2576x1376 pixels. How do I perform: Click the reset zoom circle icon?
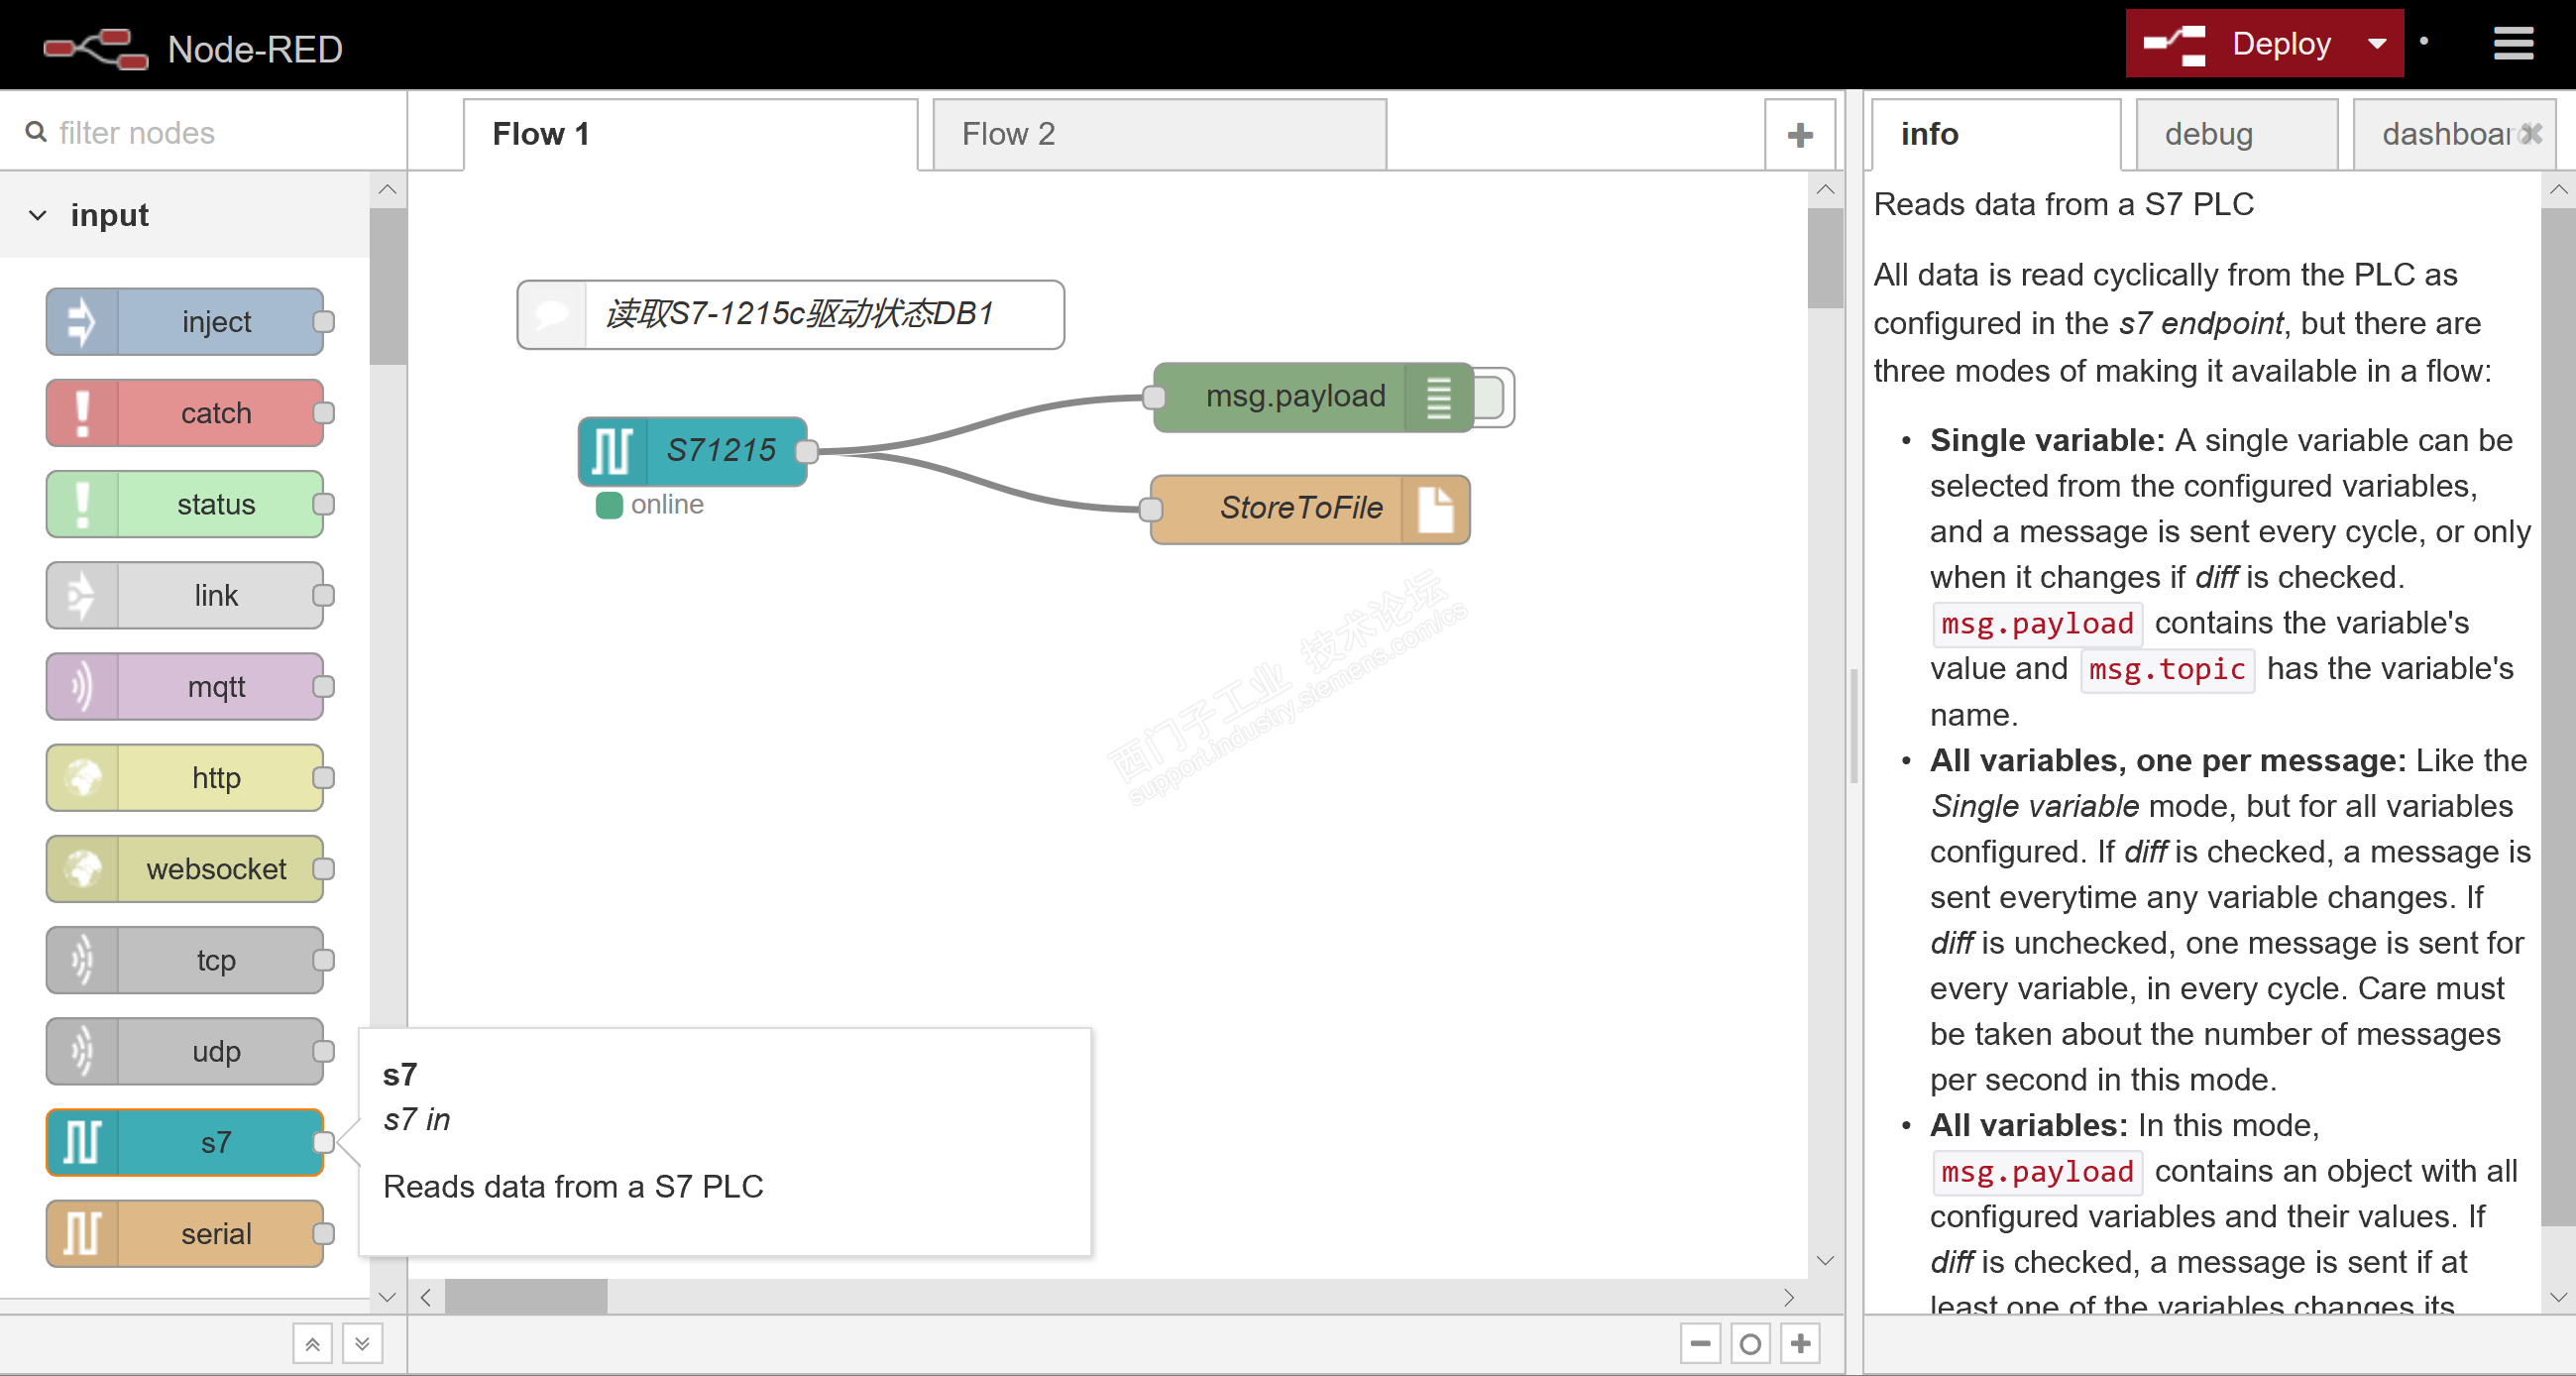tap(1750, 1343)
